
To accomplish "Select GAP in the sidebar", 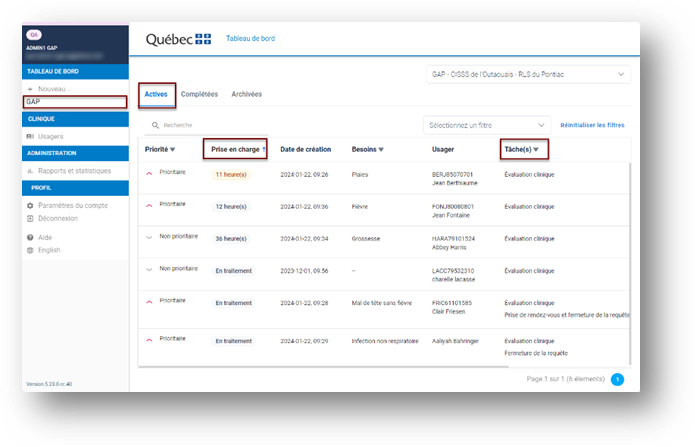I will click(x=75, y=102).
